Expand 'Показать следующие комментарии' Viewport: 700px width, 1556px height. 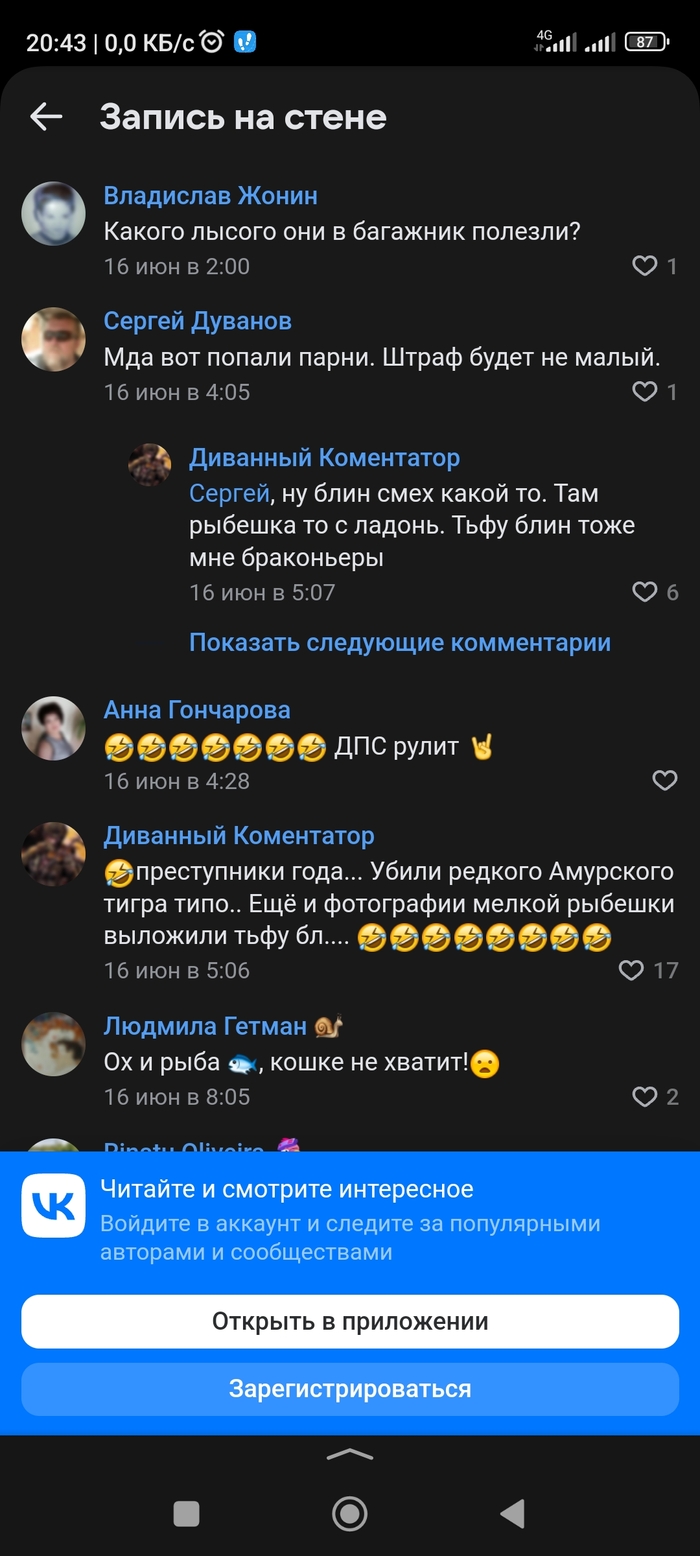click(399, 642)
